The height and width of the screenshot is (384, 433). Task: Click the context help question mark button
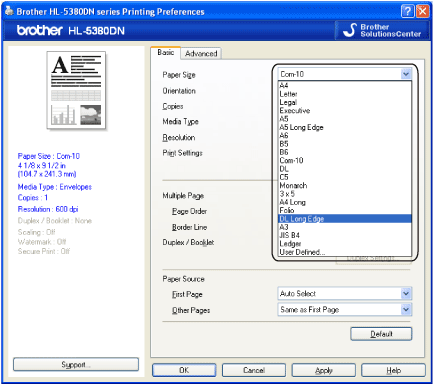click(x=407, y=11)
